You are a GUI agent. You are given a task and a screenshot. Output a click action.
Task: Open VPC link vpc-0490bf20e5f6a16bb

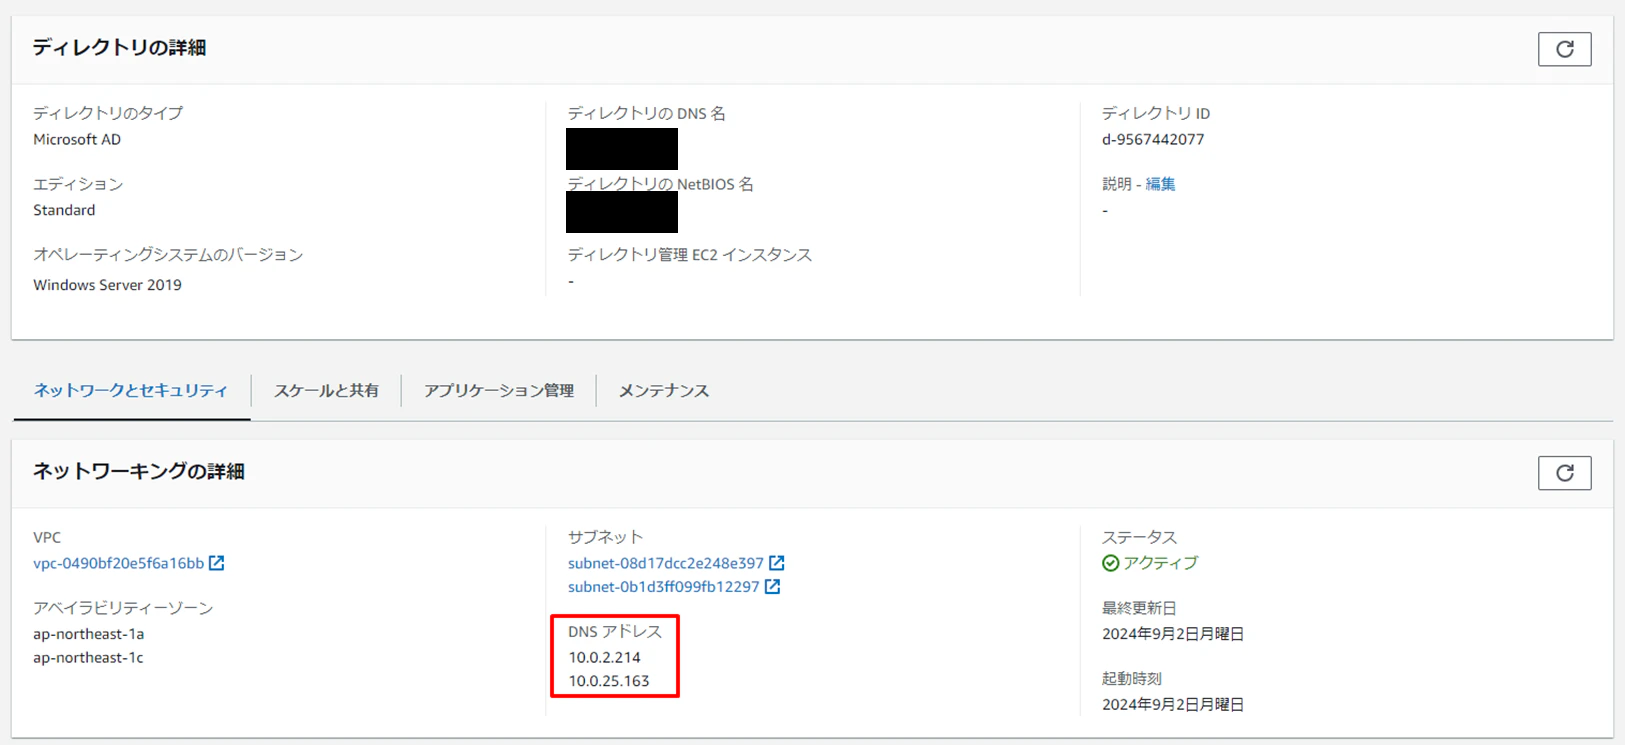point(118,563)
